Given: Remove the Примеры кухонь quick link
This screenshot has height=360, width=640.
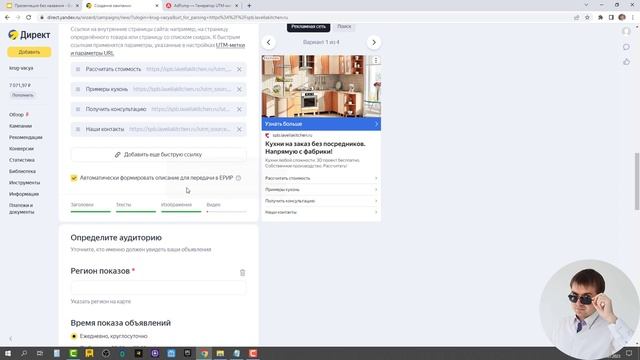Looking at the screenshot, I should pyautogui.click(x=239, y=89).
